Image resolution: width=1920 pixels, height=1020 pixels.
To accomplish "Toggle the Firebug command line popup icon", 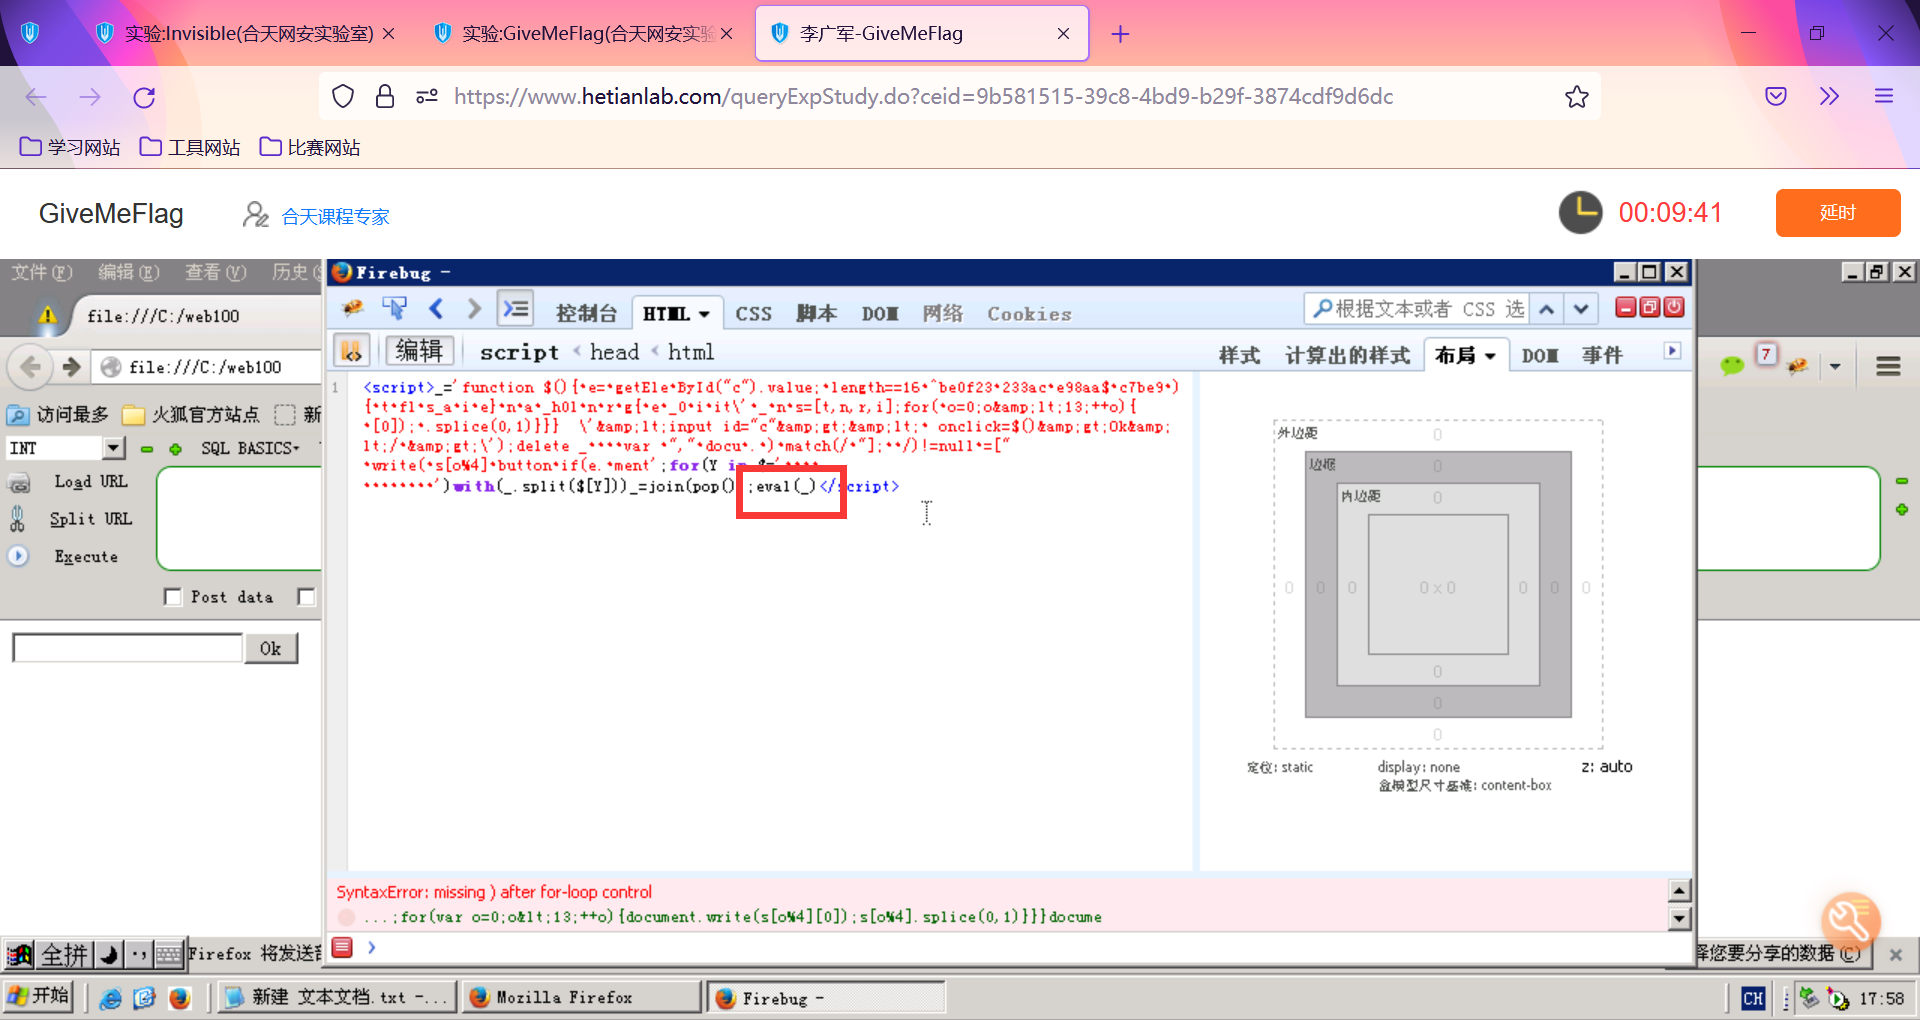I will point(516,309).
